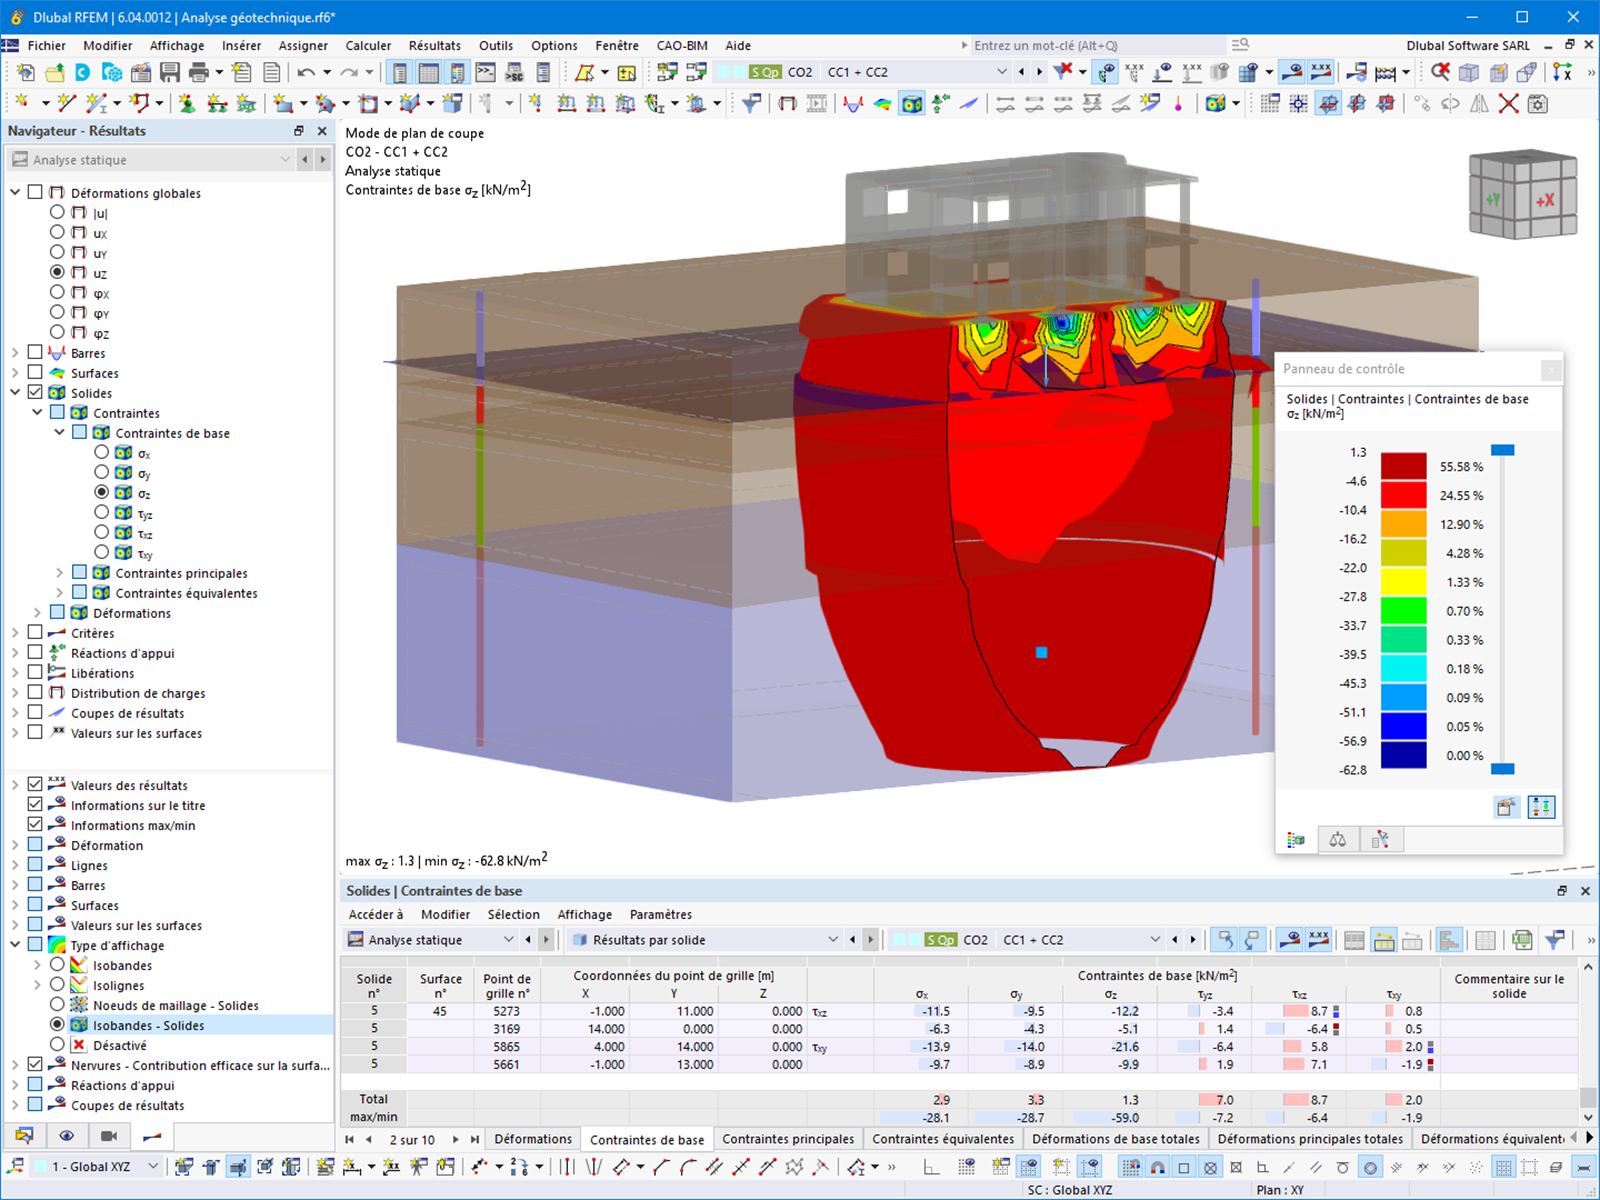Collapse the Déformations globales tree node
The width and height of the screenshot is (1600, 1200).
(15, 192)
